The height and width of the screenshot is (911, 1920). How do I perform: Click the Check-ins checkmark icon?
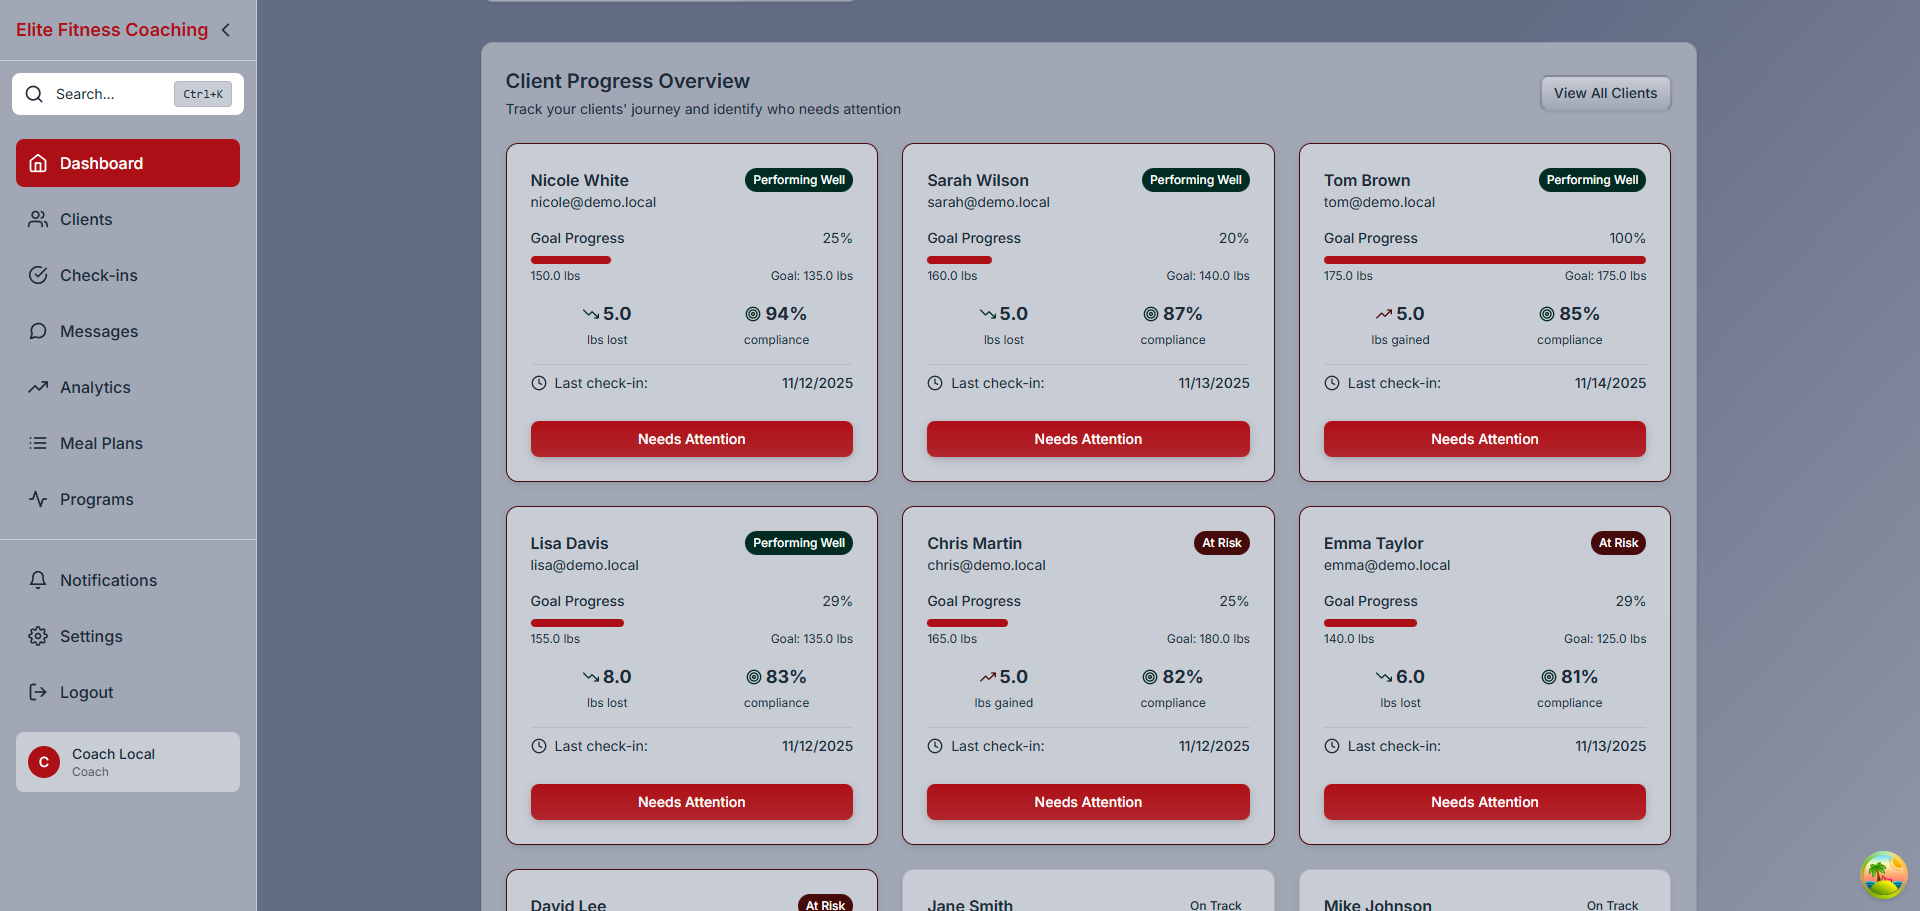pos(38,275)
